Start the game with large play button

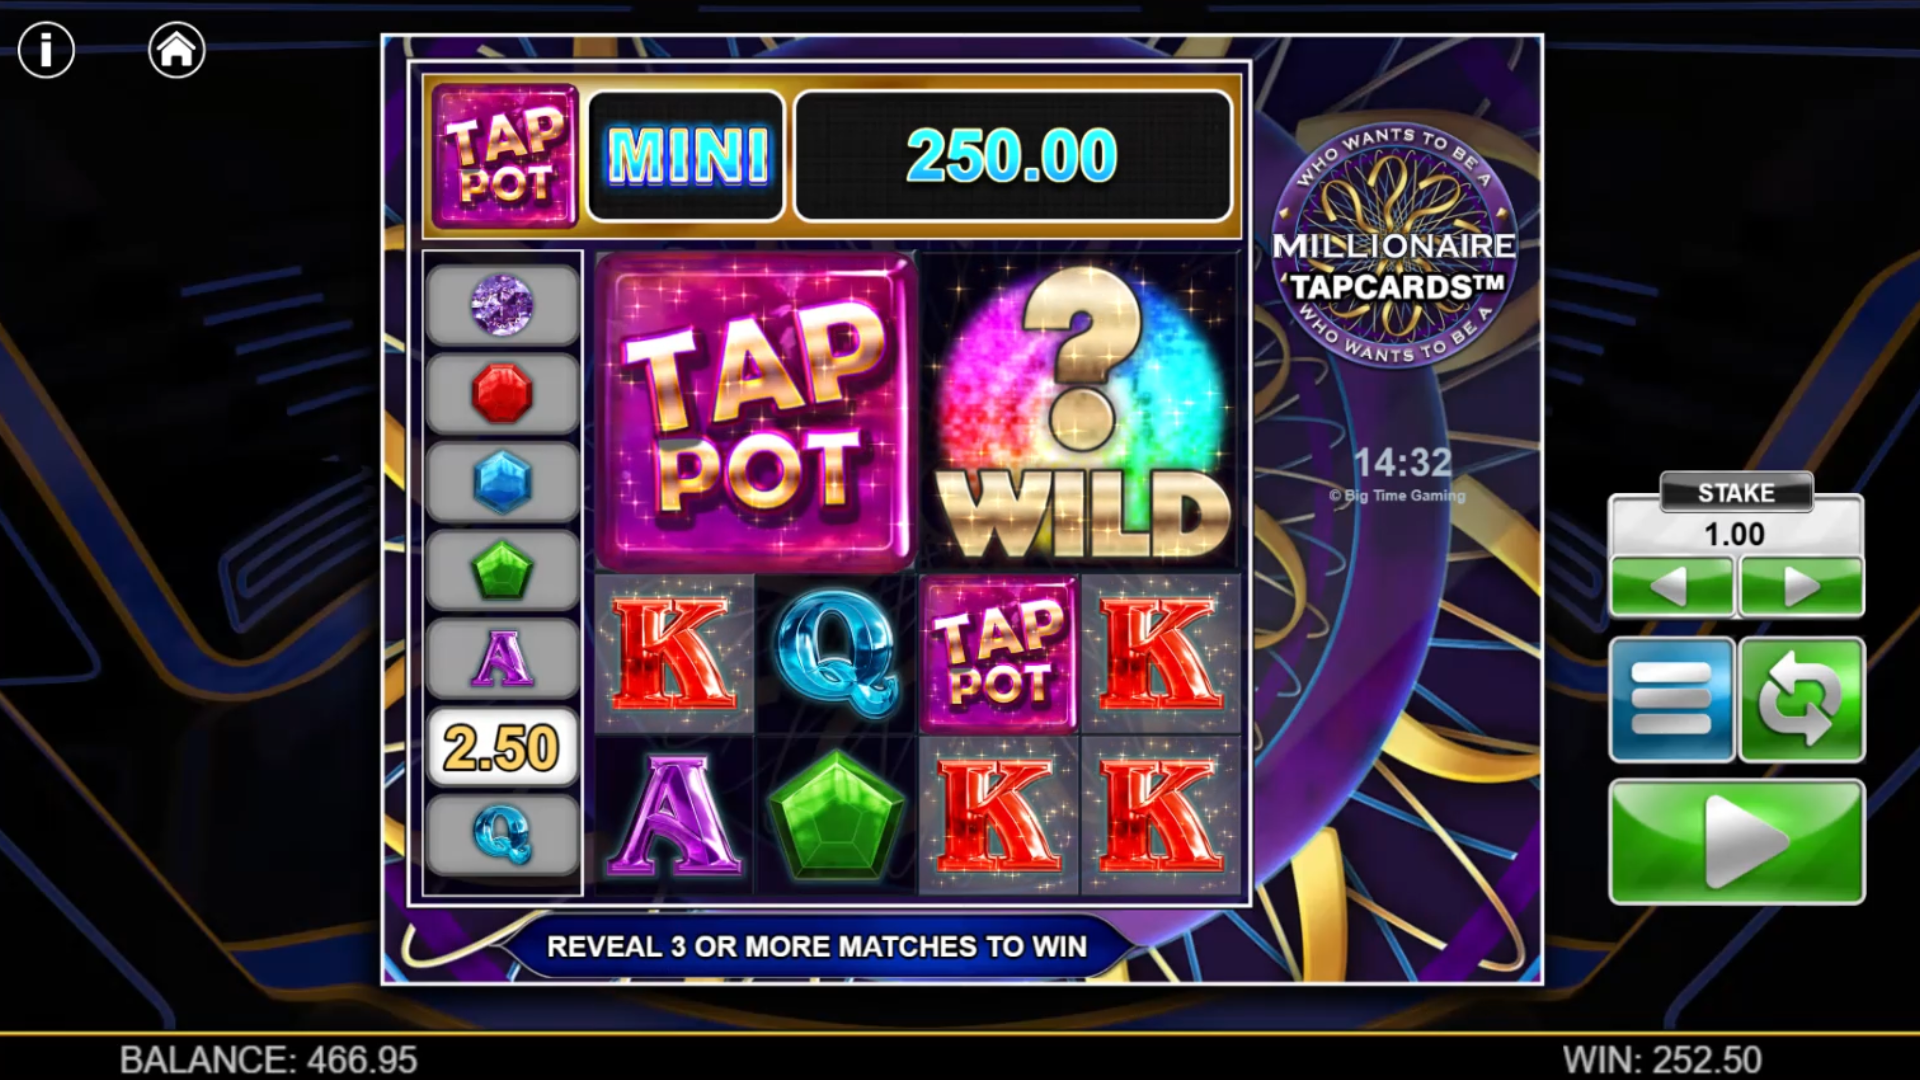[x=1736, y=842]
